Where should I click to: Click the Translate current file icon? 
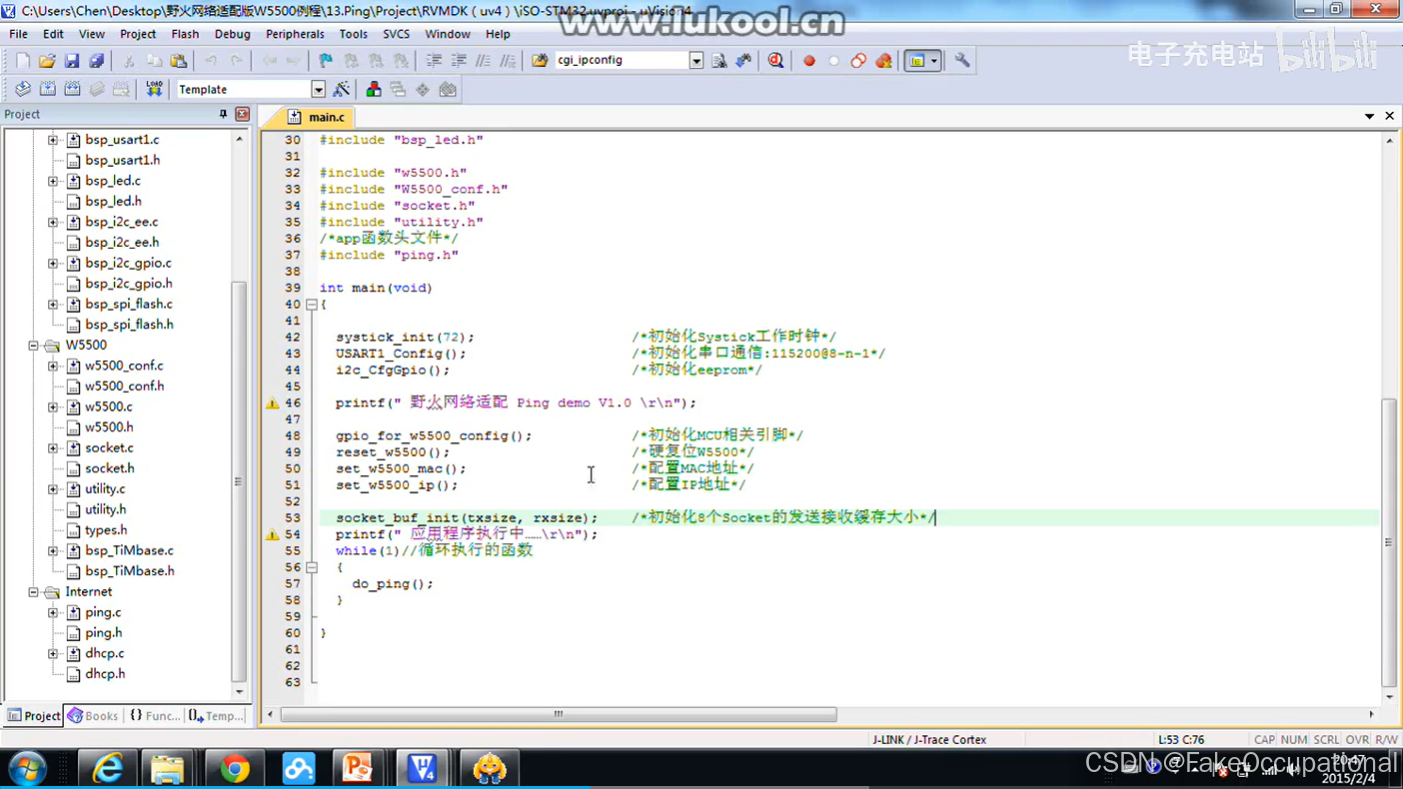point(22,90)
